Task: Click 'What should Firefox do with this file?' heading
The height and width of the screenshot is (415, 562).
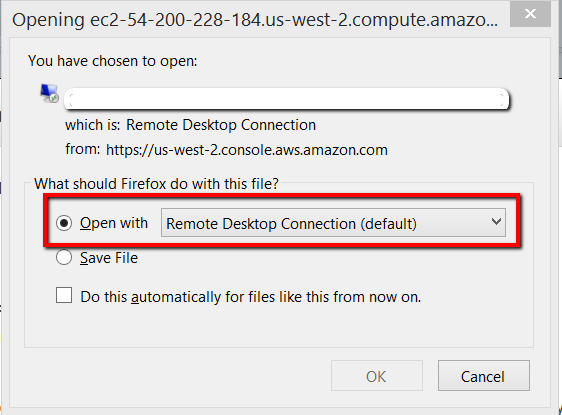Action: click(156, 183)
